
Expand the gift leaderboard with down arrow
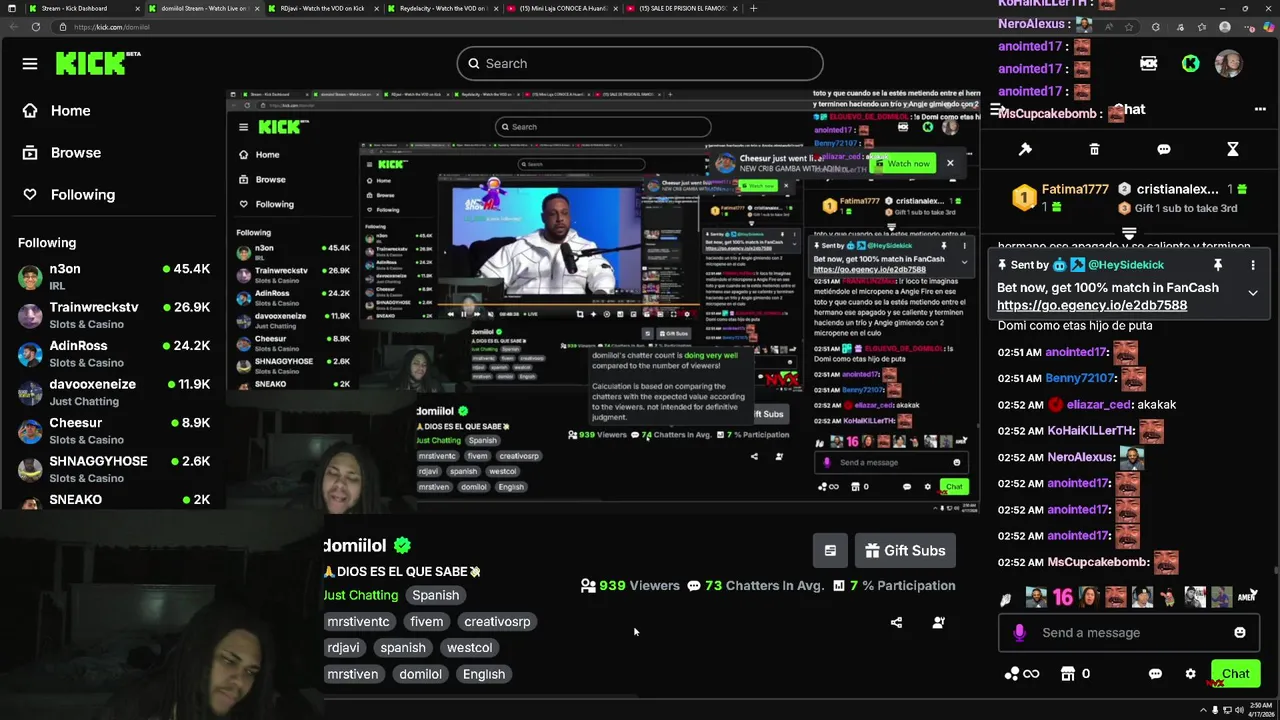click(1129, 232)
